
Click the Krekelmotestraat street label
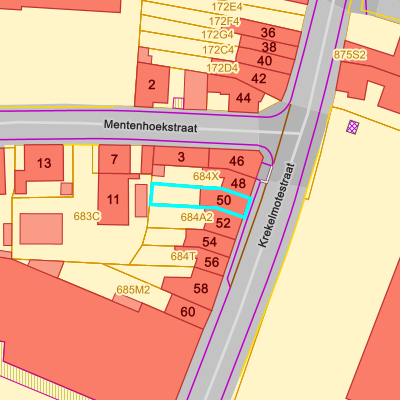[x=276, y=205]
